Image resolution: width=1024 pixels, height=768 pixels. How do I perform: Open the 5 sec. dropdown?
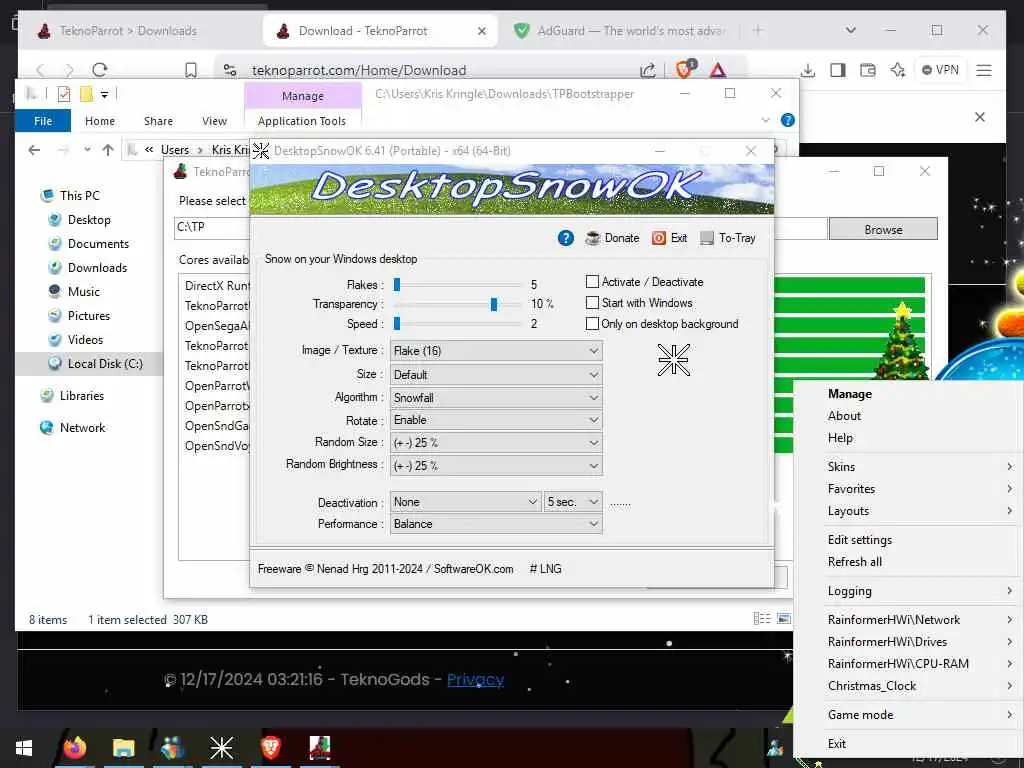(x=573, y=502)
